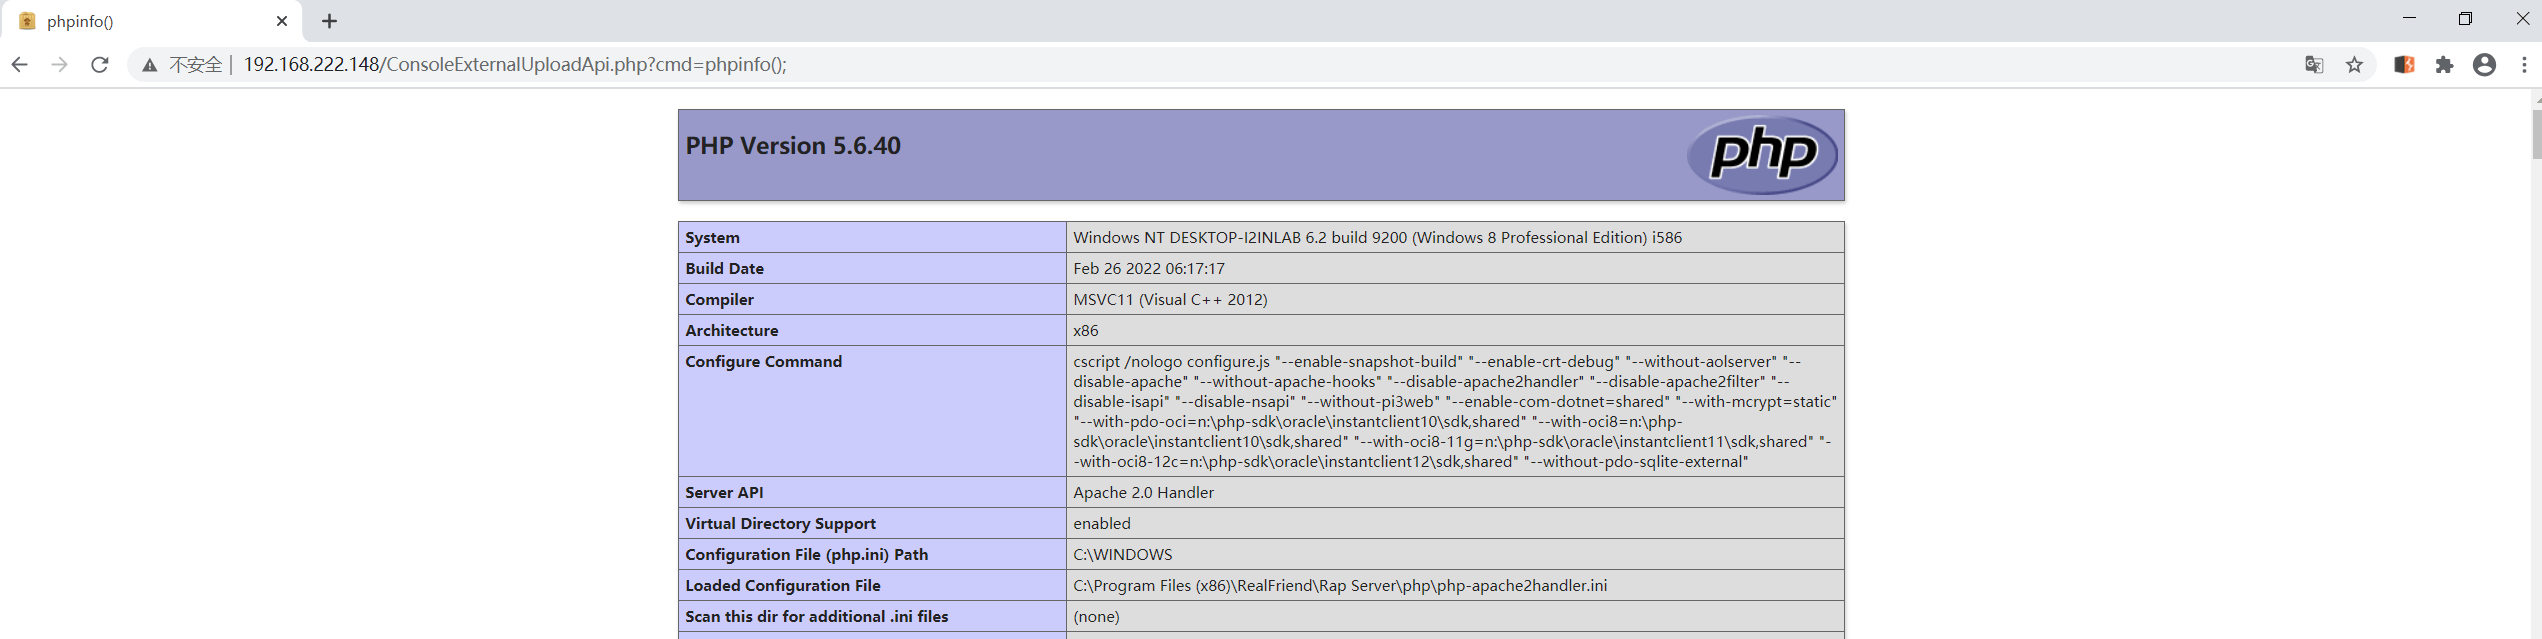The image size is (2542, 639).
Task: Click the cscript configure command text
Action: (1455, 411)
